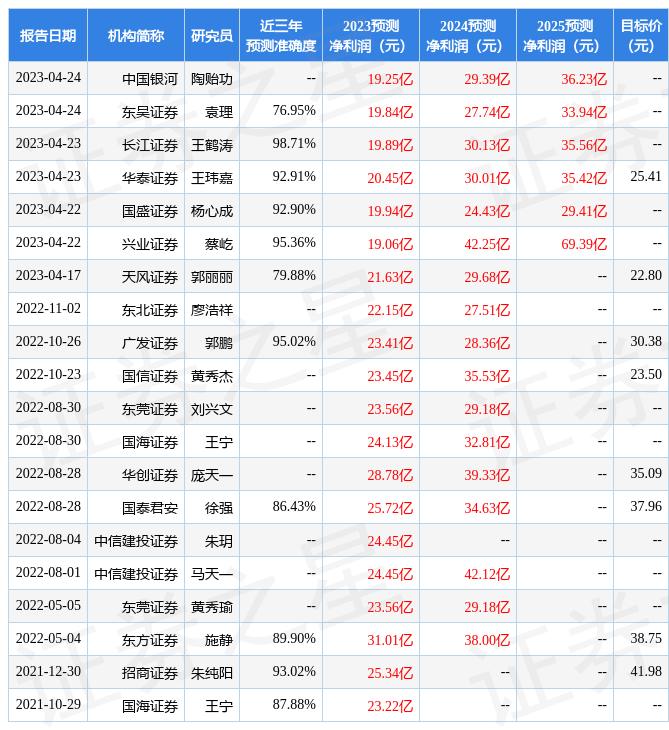Click the 42.12亿 forecast value
Image resolution: width=669 pixels, height=730 pixels.
tap(487, 575)
